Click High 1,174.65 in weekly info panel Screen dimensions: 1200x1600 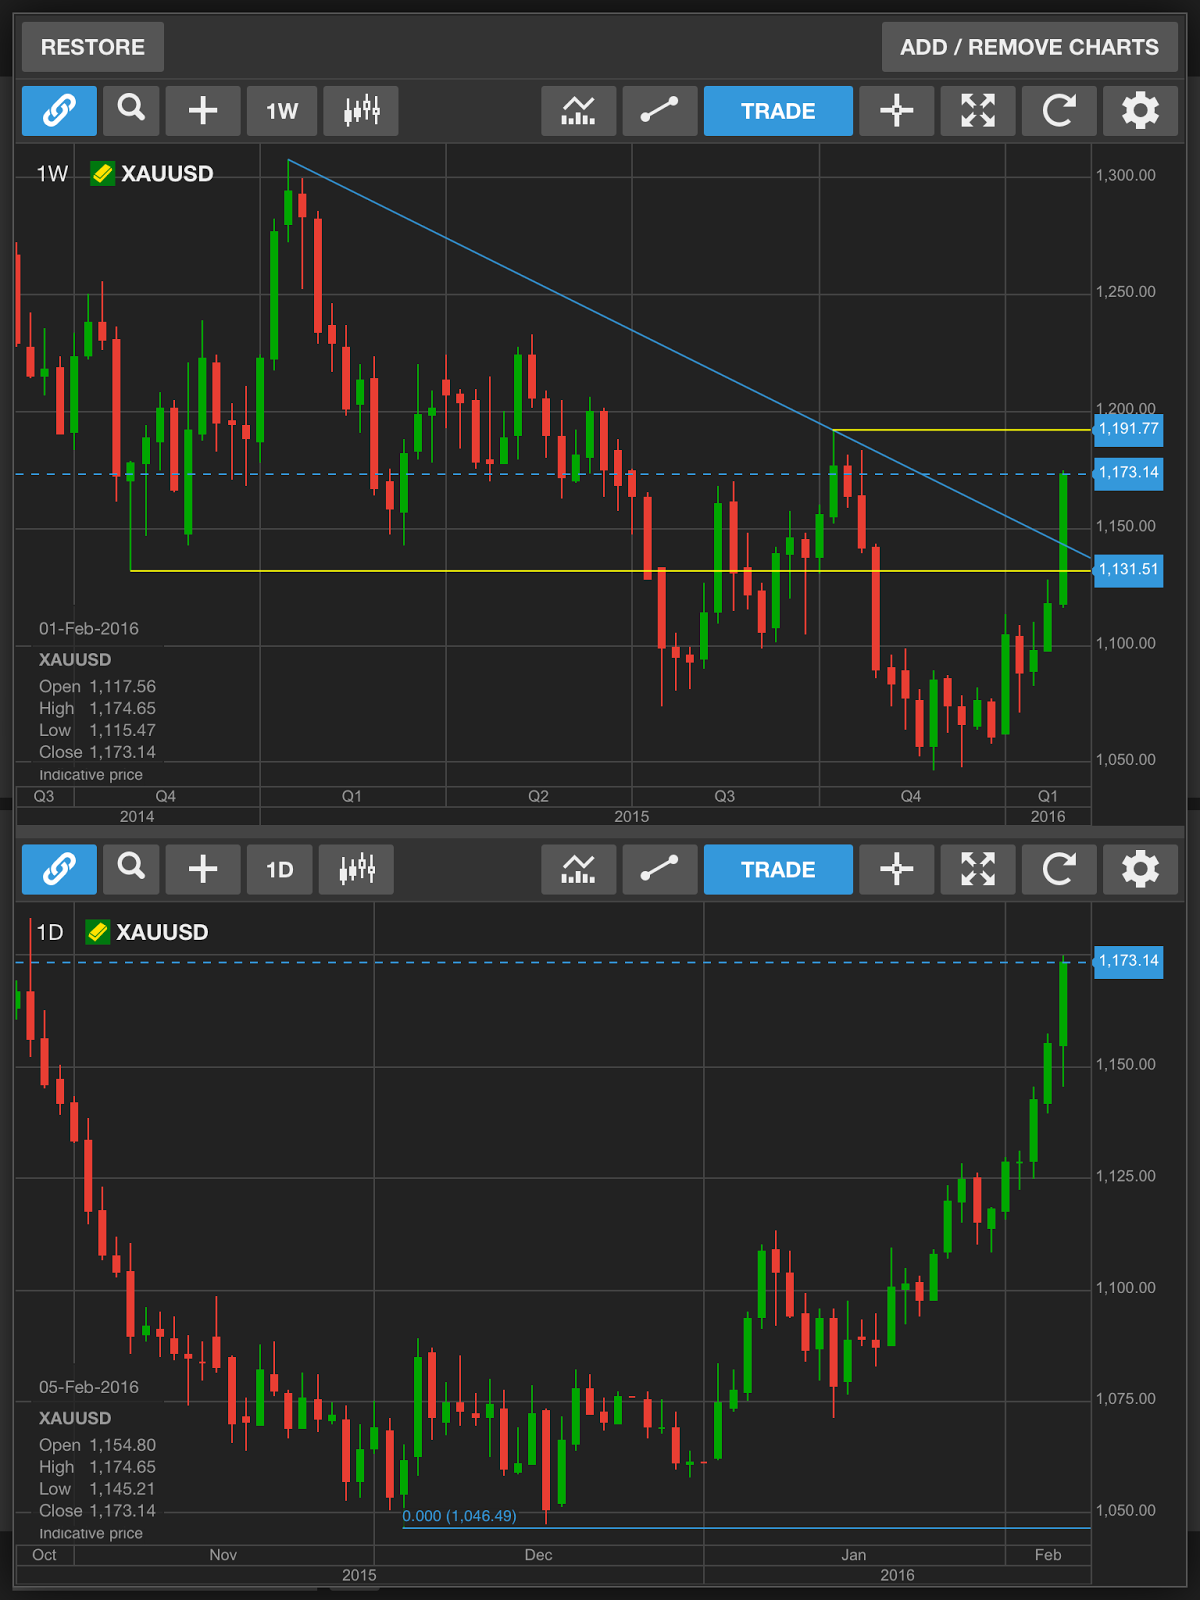point(97,709)
